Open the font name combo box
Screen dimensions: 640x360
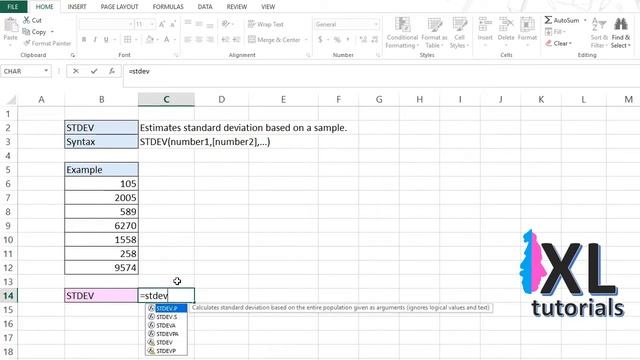coord(106,24)
